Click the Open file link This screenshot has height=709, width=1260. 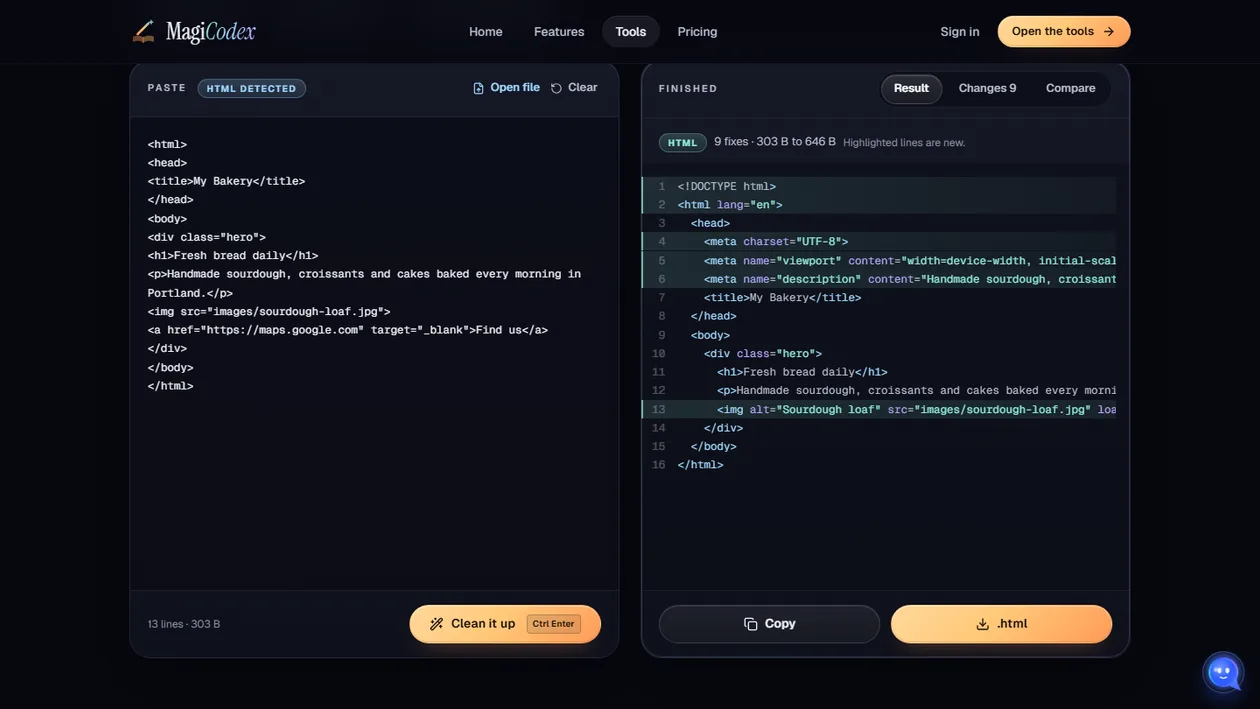tap(506, 88)
